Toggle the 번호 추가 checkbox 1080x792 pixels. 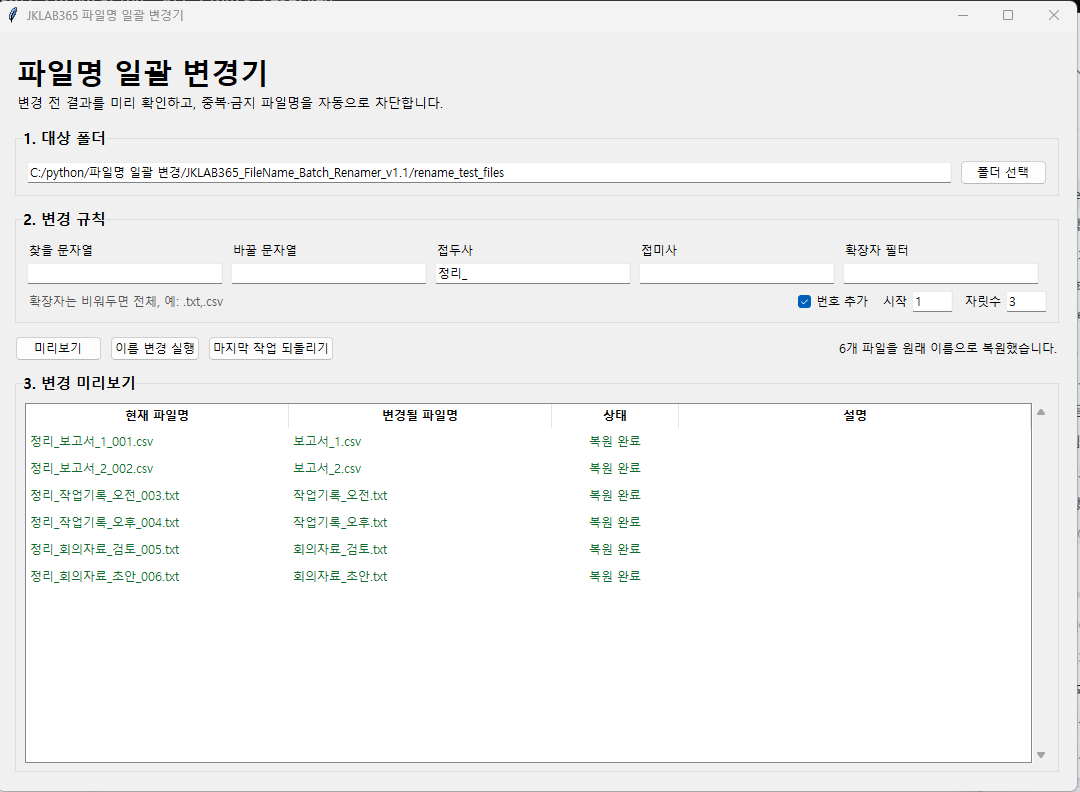click(804, 302)
